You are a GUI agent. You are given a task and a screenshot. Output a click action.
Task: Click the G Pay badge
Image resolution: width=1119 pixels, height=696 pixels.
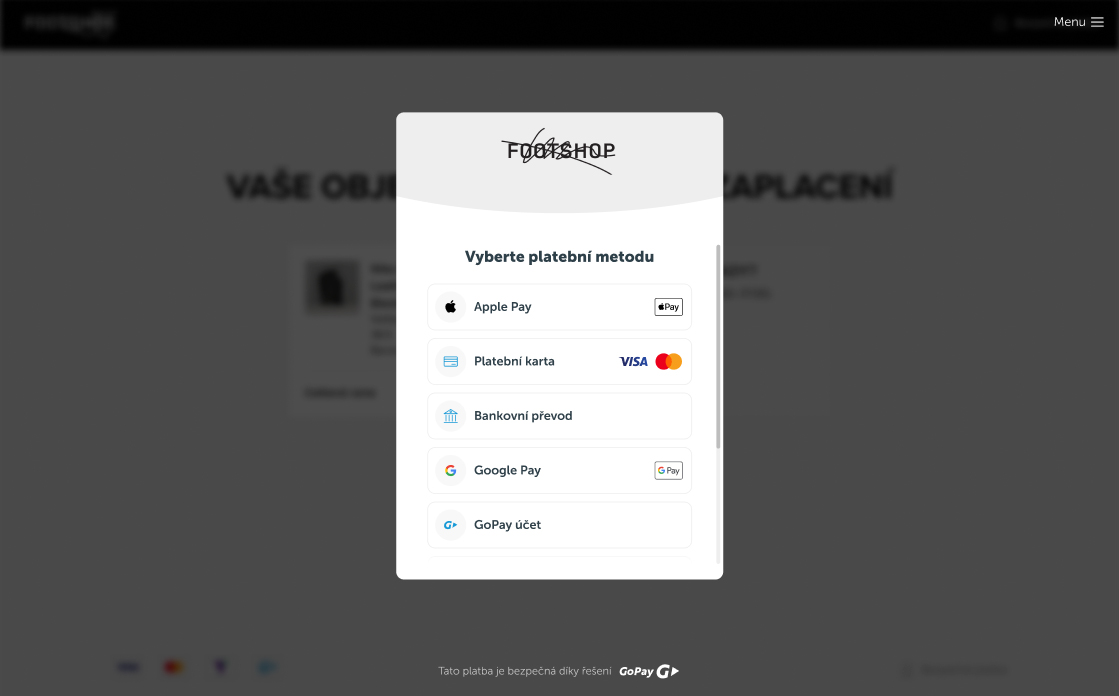pos(668,470)
